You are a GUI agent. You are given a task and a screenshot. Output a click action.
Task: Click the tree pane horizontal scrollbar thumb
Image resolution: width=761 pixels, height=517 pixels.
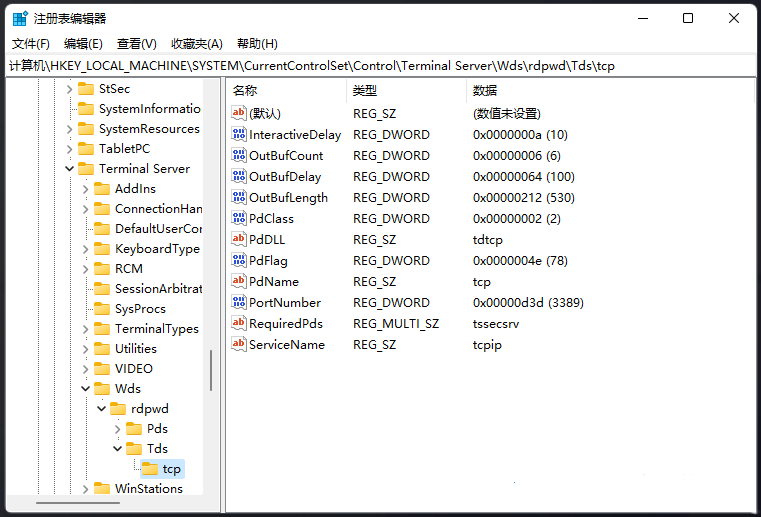pyautogui.click(x=78, y=503)
